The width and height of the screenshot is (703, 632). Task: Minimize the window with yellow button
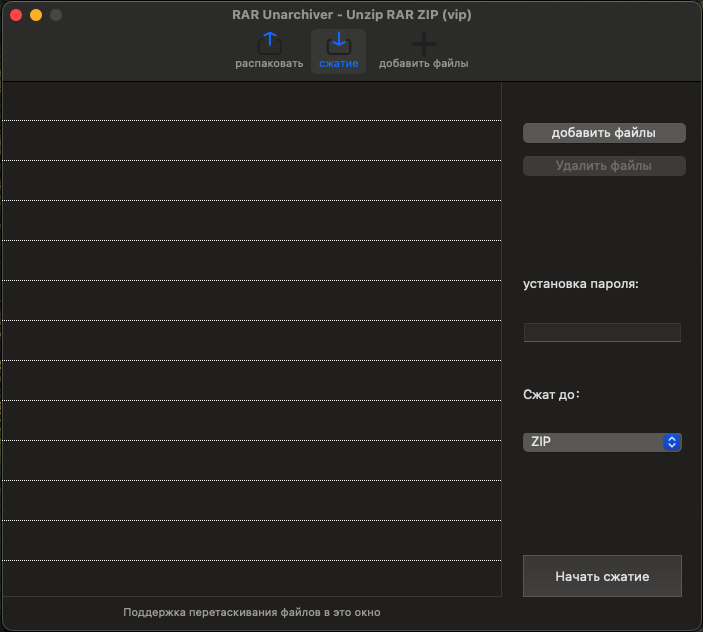(36, 15)
